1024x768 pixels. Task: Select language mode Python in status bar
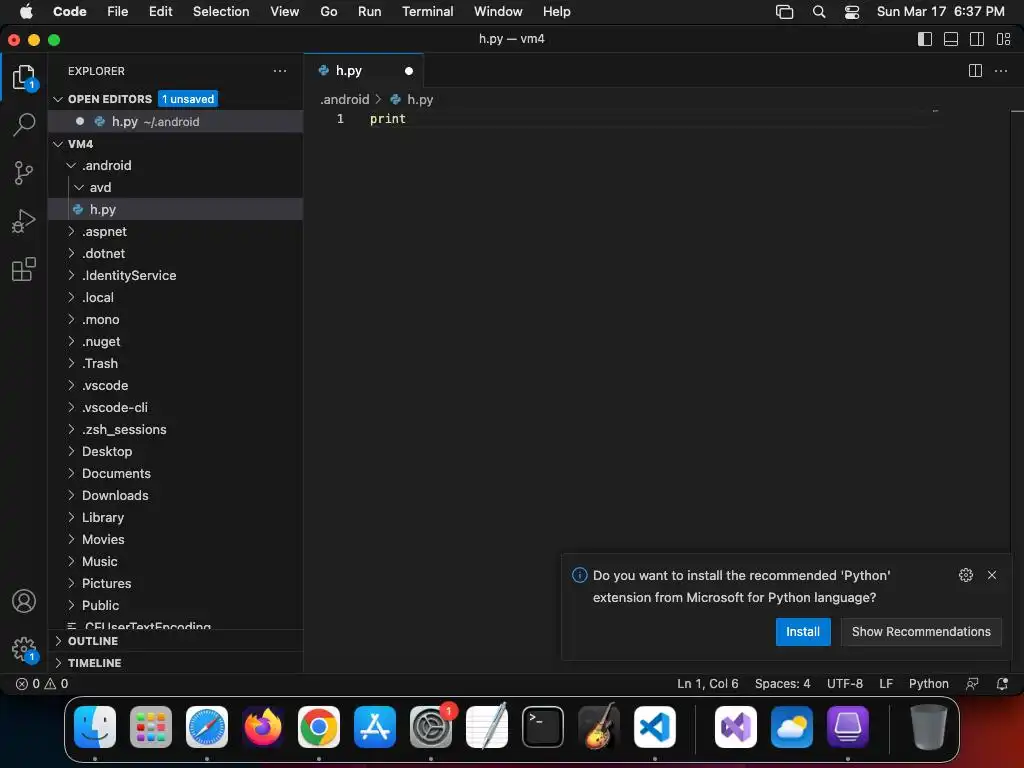coord(928,684)
